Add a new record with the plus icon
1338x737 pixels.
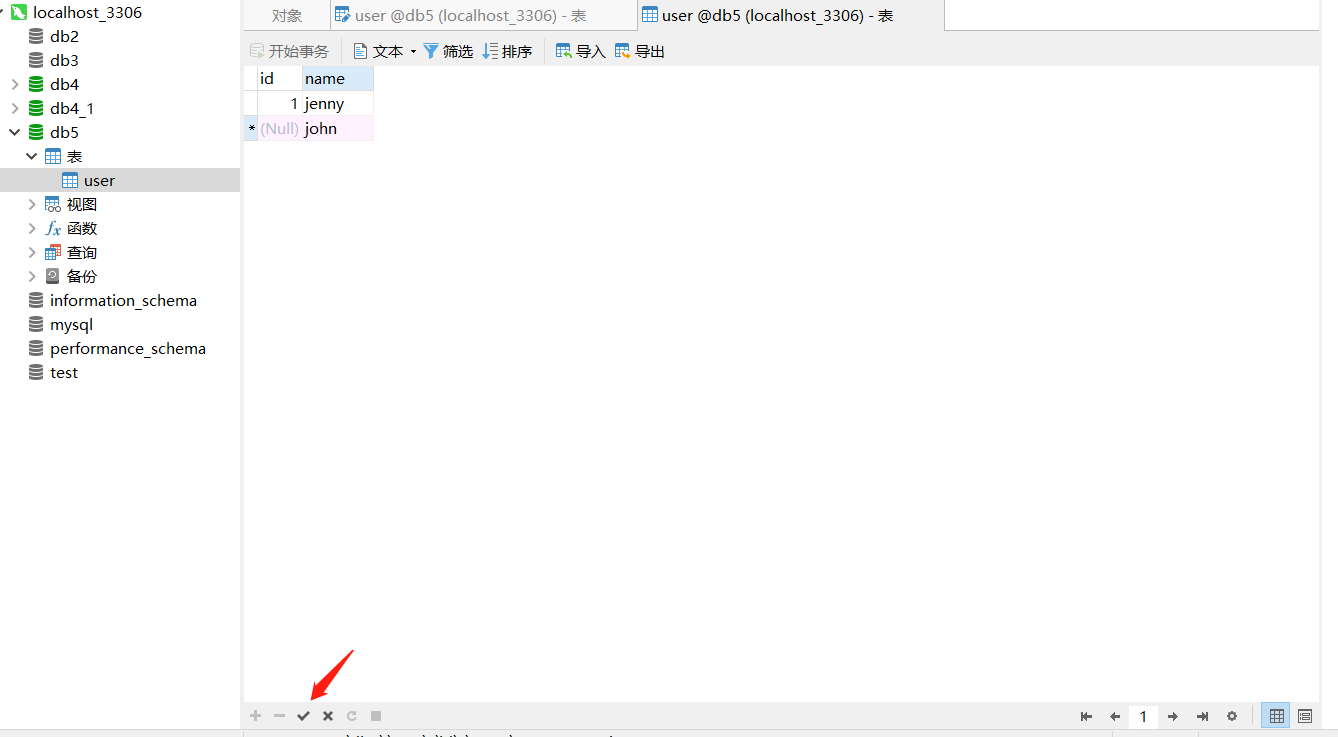point(256,716)
